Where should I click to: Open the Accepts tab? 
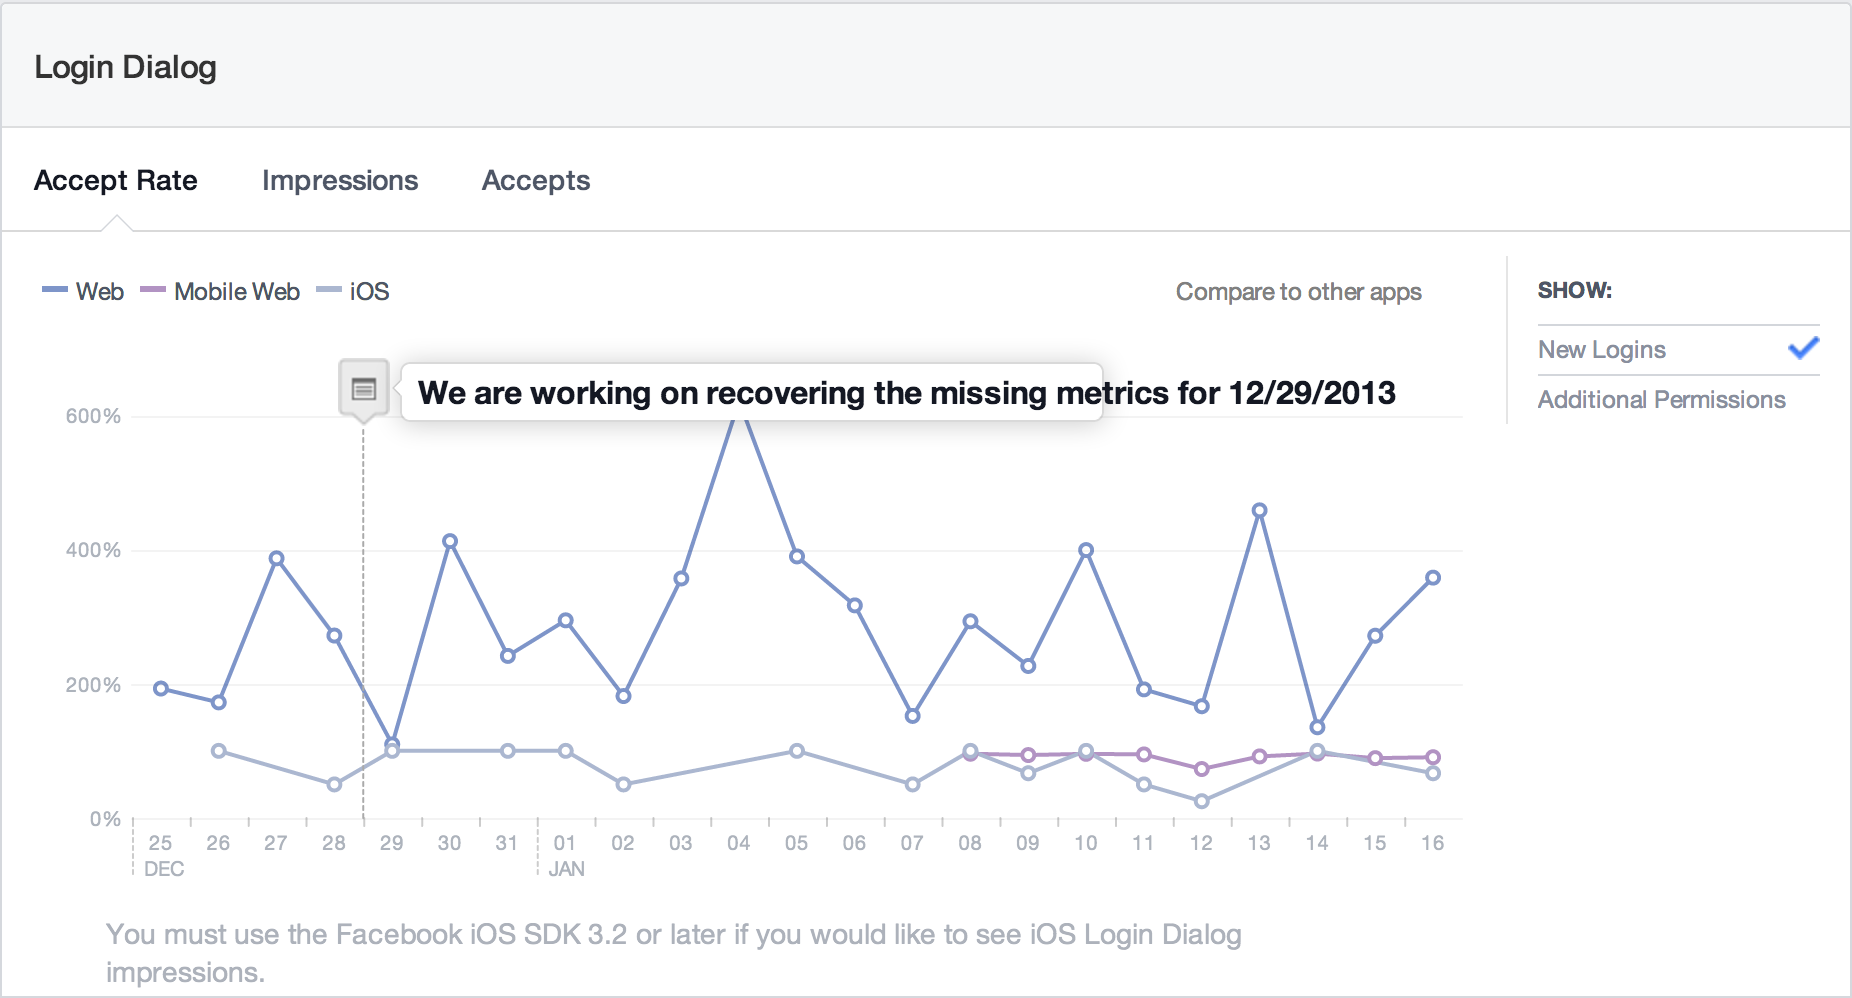[536, 181]
